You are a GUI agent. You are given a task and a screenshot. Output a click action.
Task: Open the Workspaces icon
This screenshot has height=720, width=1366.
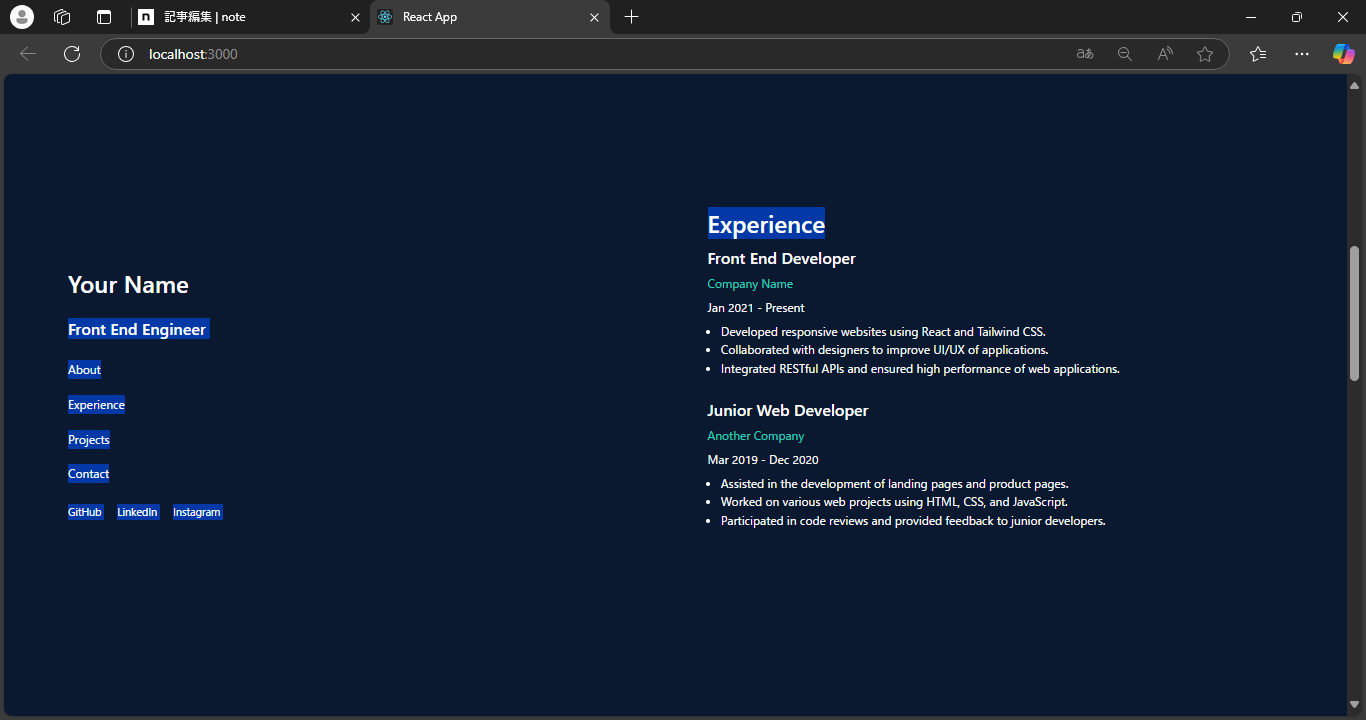(62, 17)
